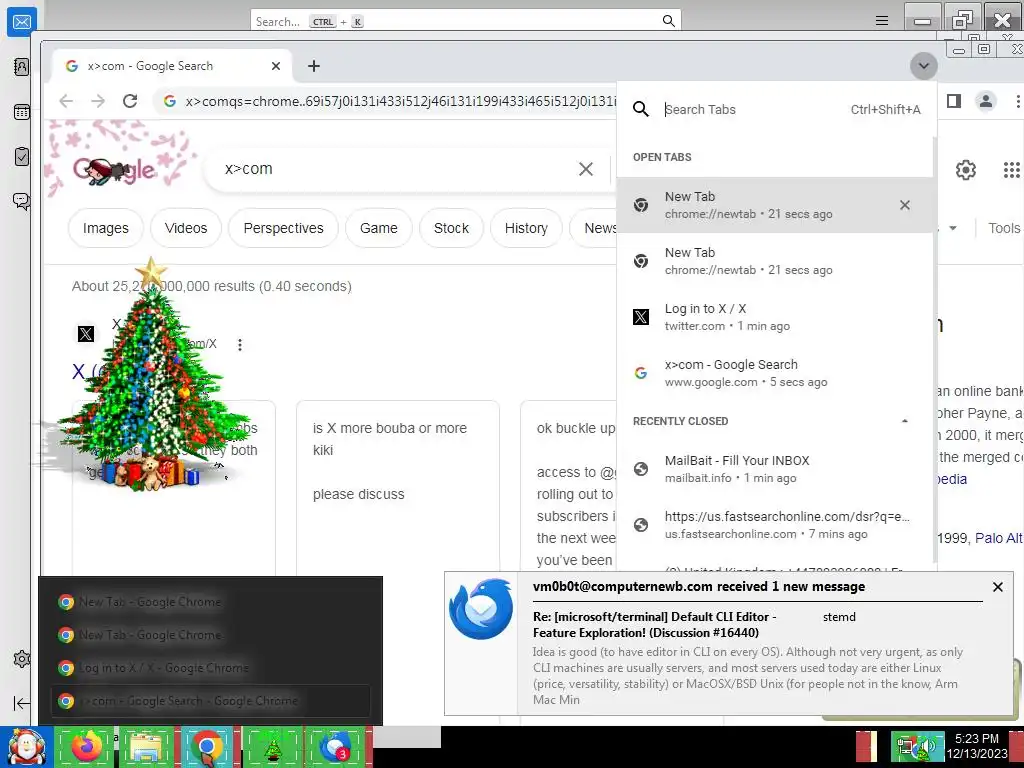Click Google Chrome taskbar icon
1024x768 pixels.
click(207, 747)
